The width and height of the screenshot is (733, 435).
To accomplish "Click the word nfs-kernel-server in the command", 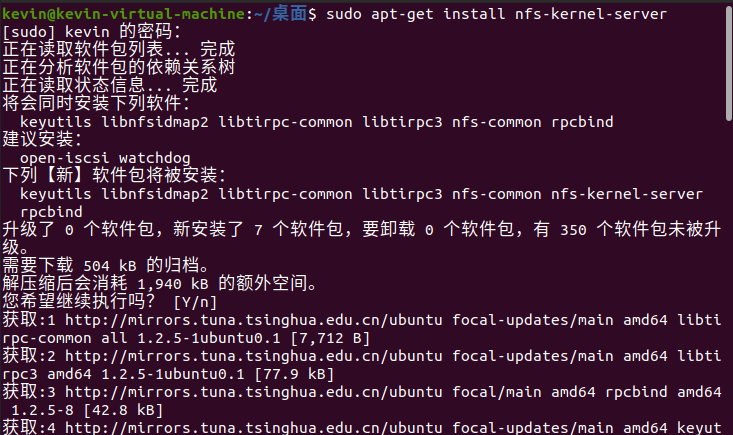I will [591, 14].
